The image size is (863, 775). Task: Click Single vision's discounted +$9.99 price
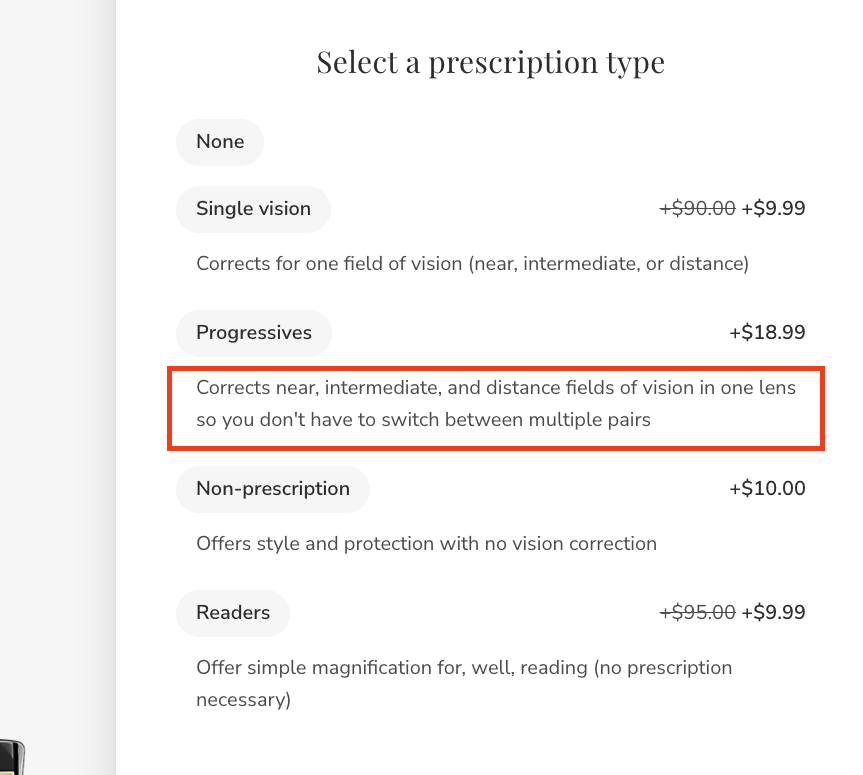(773, 209)
